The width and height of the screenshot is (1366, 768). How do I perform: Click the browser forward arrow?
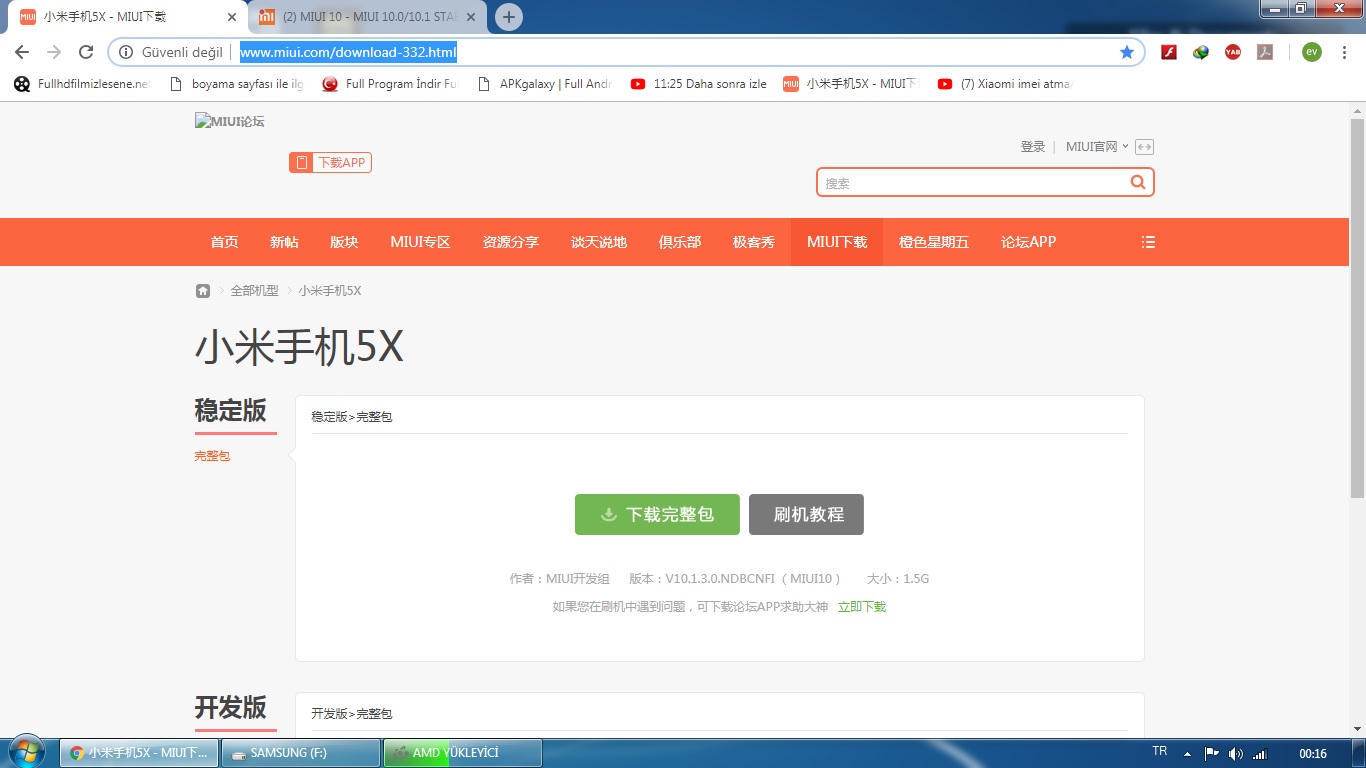(54, 52)
